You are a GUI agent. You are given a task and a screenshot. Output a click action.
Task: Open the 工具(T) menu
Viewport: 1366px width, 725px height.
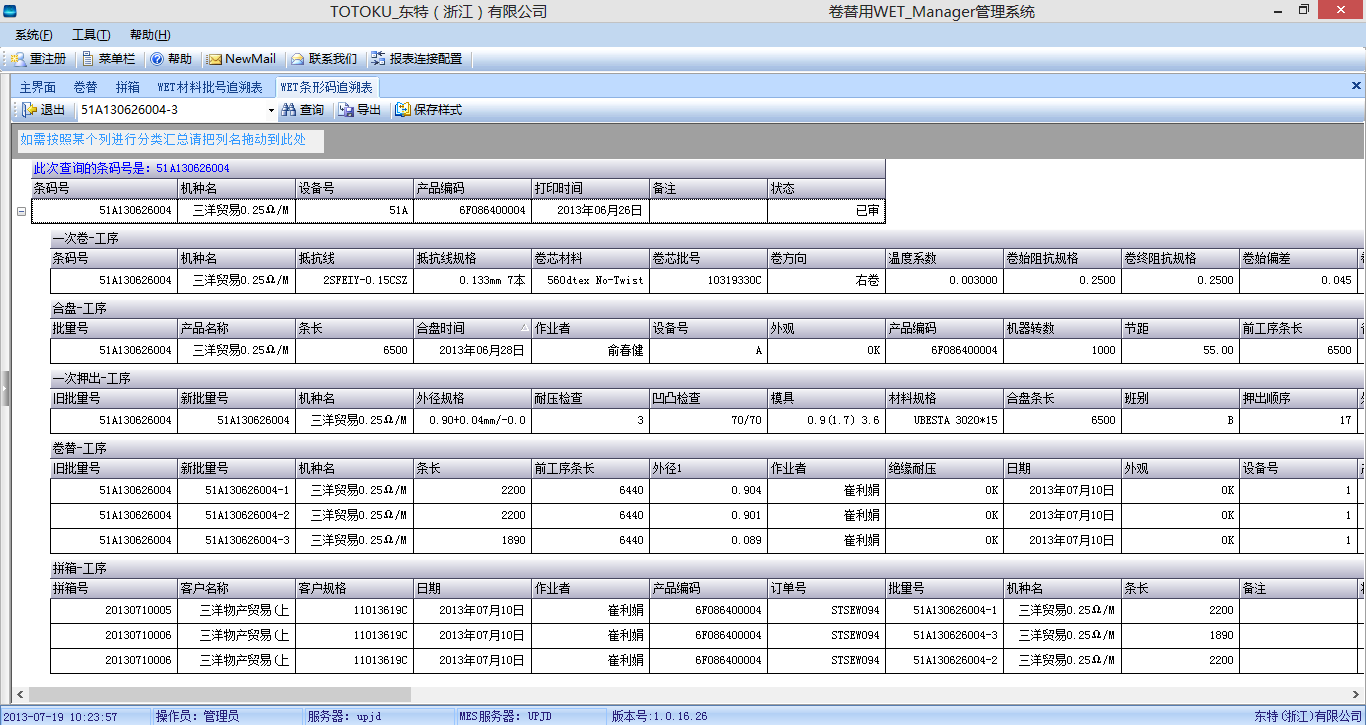click(x=91, y=35)
